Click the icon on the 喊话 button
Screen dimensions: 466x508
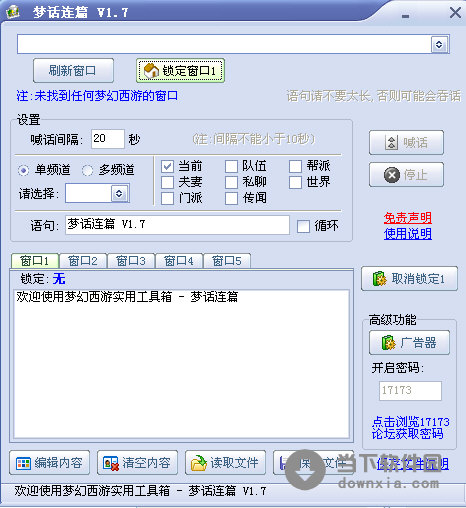pyautogui.click(x=391, y=143)
